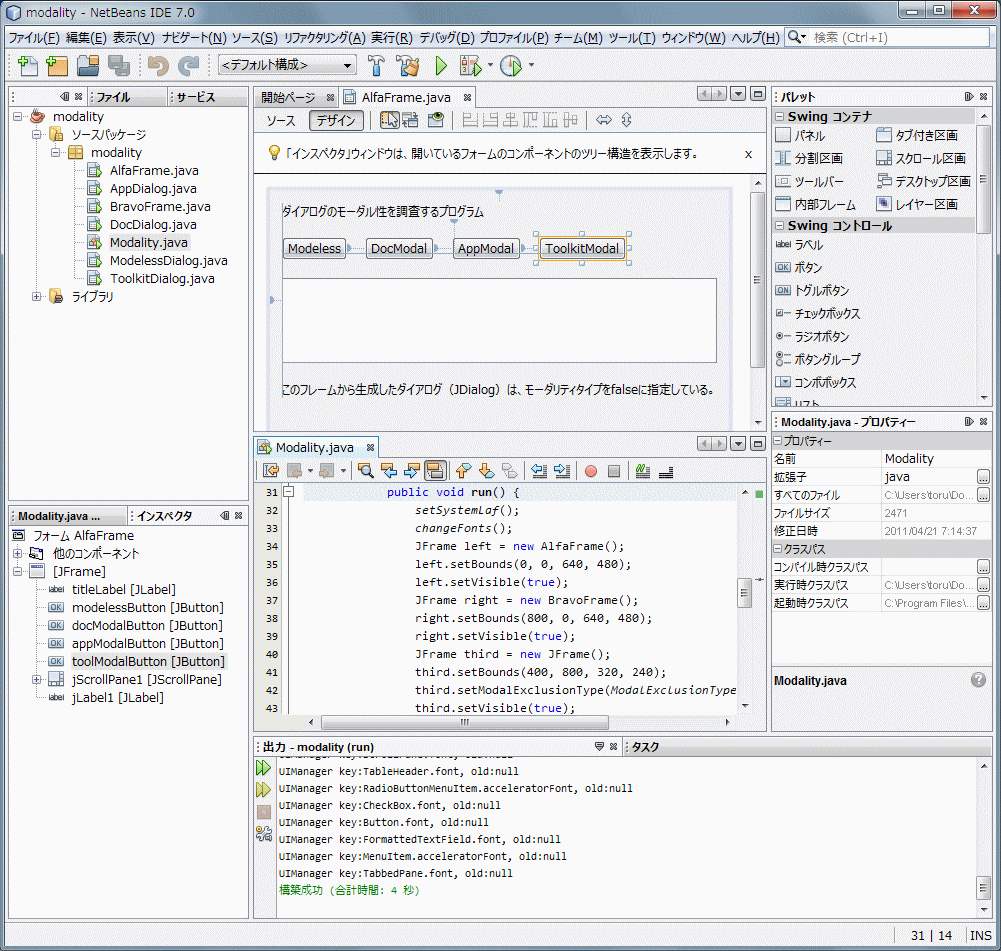Click the Open Project toolbar icon

[x=88, y=65]
